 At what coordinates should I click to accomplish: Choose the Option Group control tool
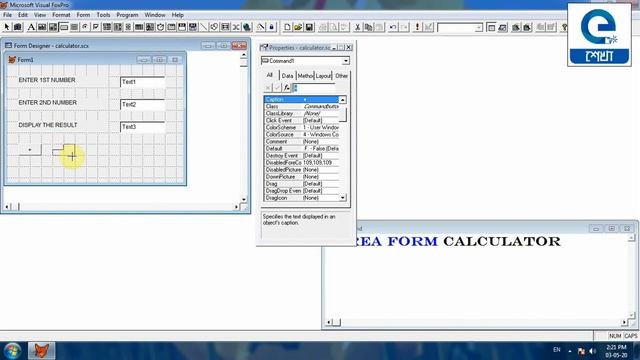point(85,27)
